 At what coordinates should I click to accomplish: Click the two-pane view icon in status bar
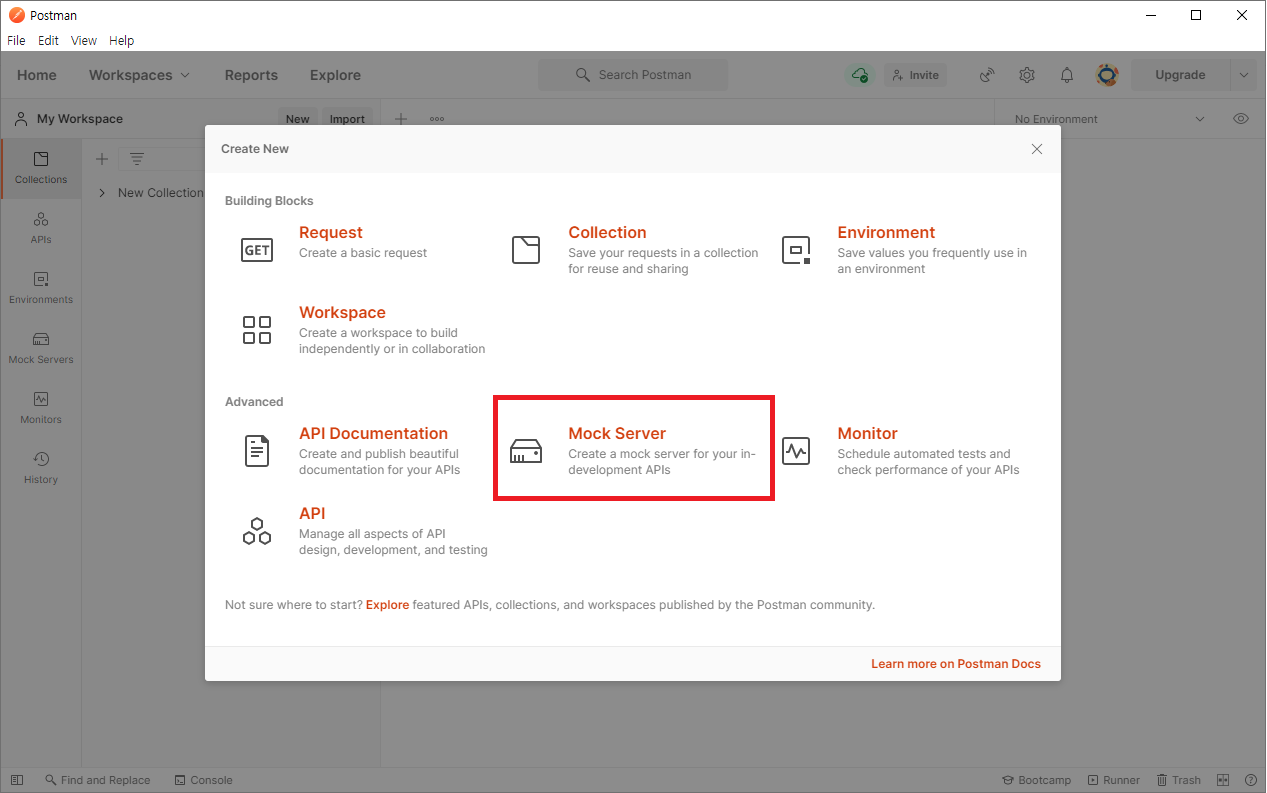coord(1223,780)
